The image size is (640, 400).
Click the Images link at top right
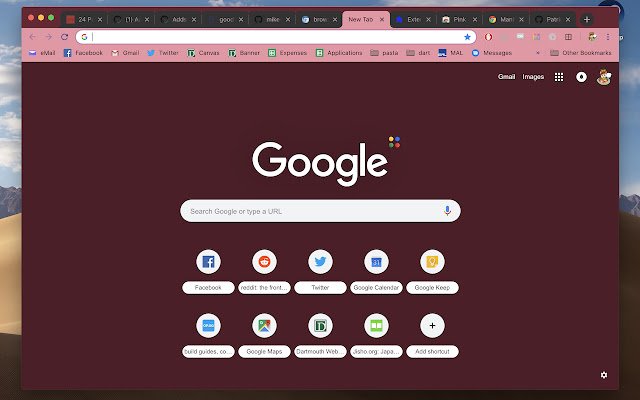click(x=533, y=77)
